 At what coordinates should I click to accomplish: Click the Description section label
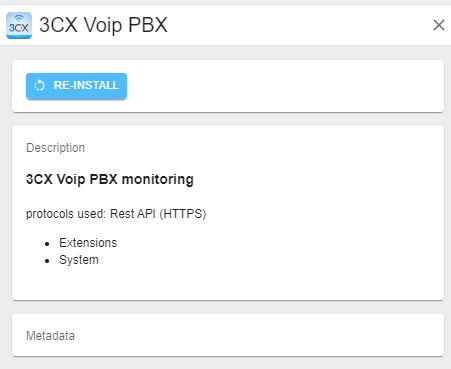coord(55,148)
